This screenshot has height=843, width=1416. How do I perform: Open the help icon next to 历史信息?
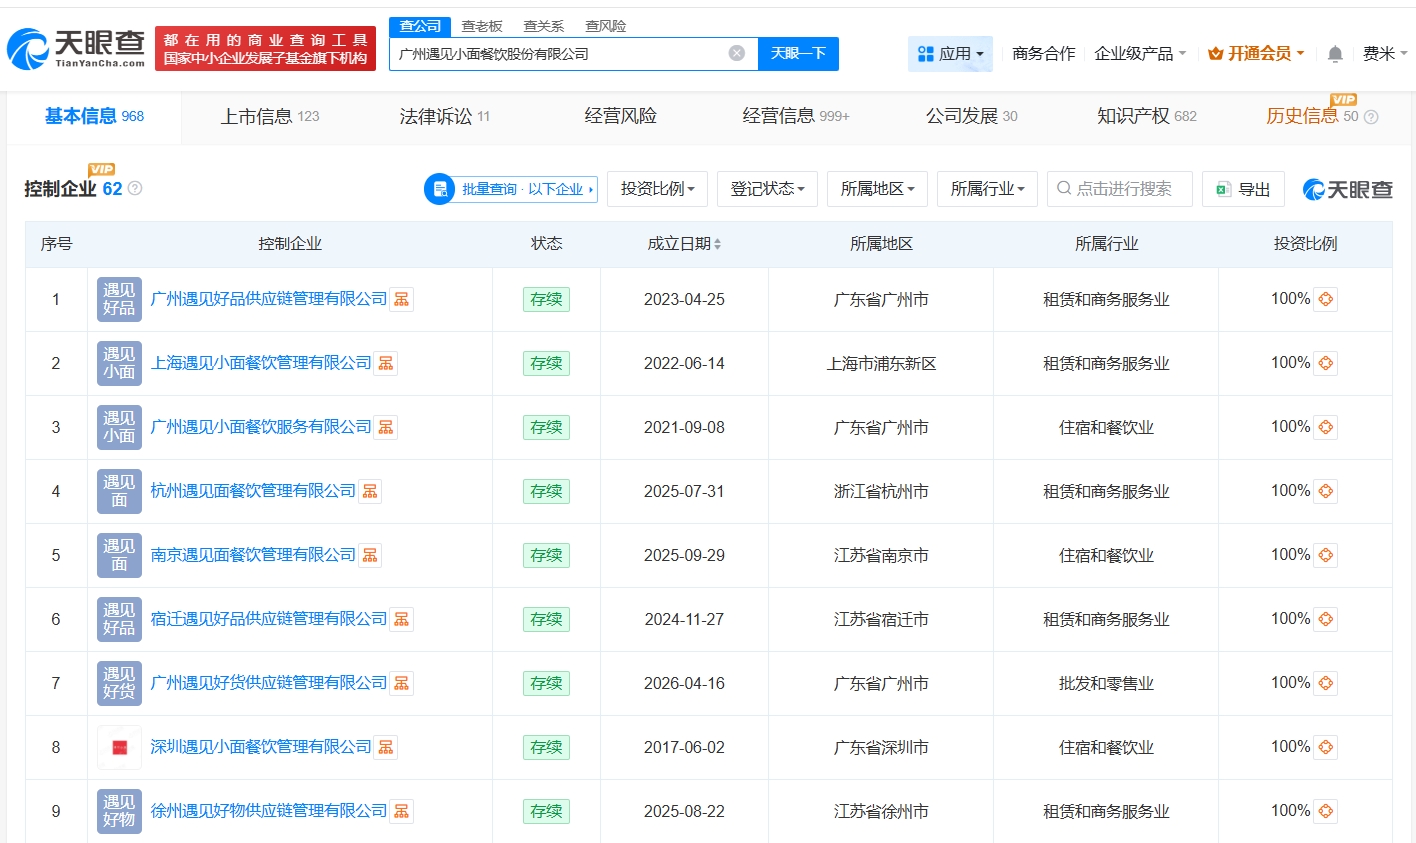[x=1371, y=117]
